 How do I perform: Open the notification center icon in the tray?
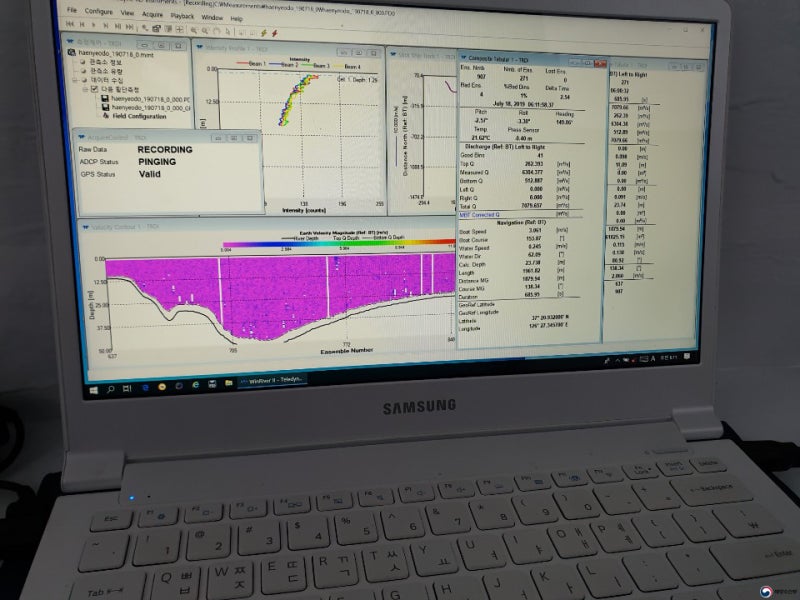coord(687,356)
